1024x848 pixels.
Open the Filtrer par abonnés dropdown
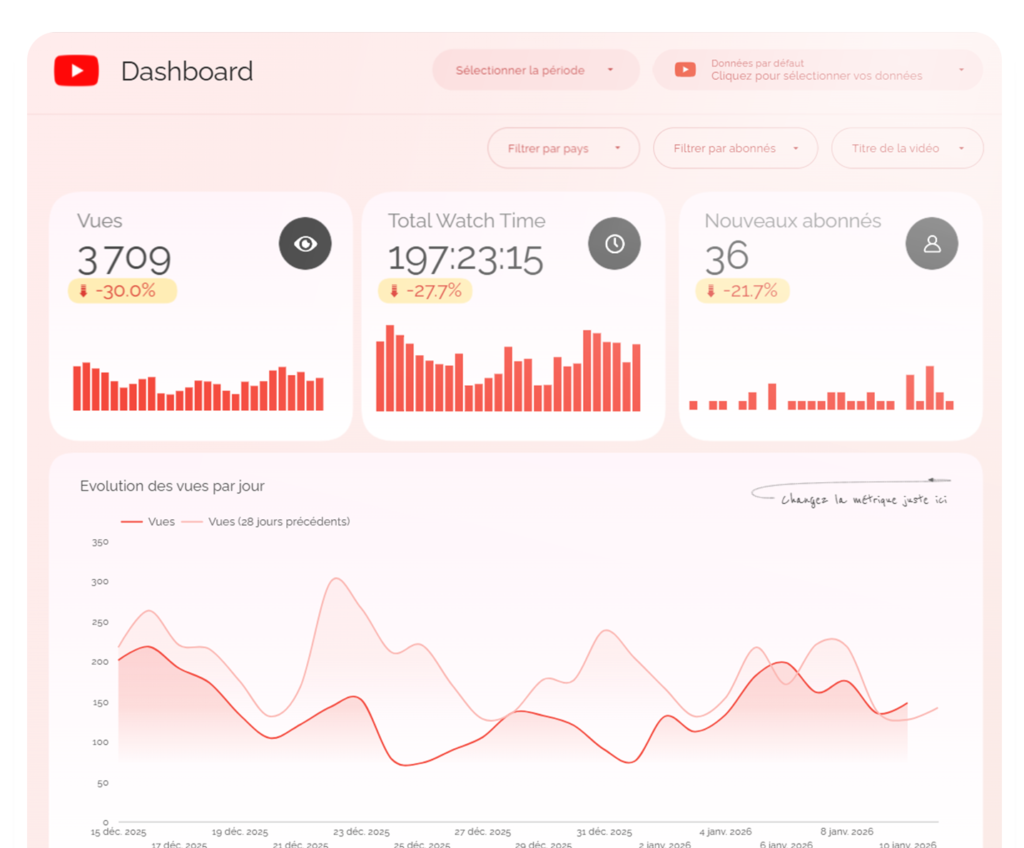(x=735, y=147)
